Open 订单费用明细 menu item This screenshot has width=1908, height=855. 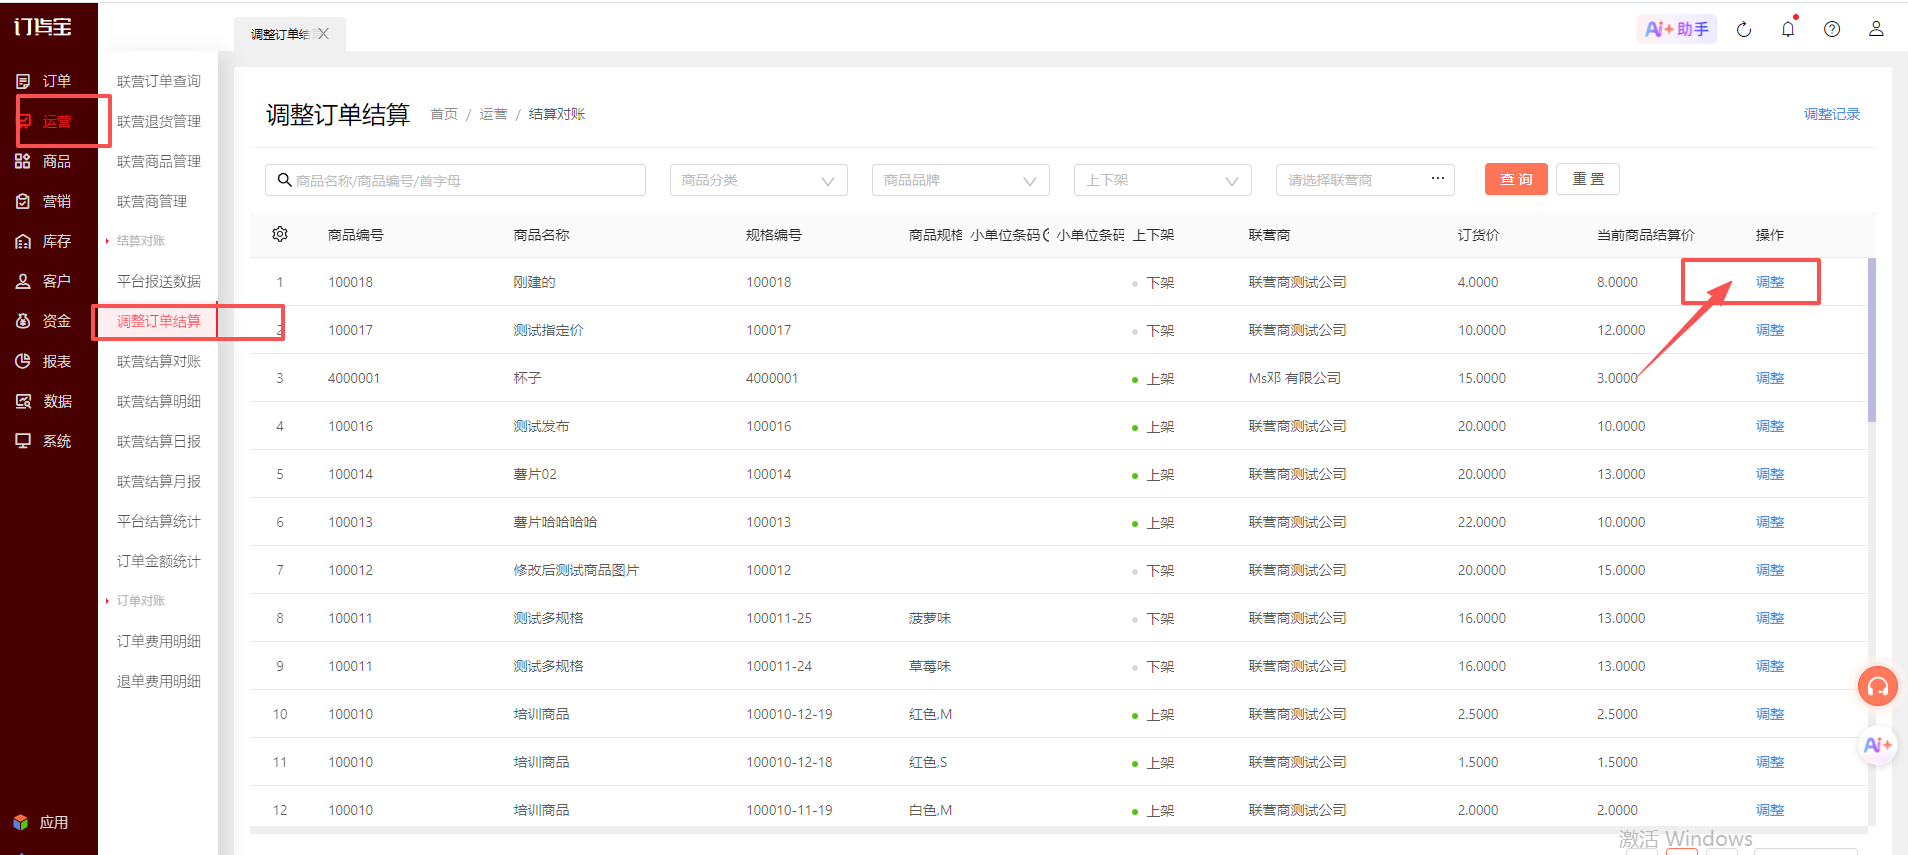click(x=159, y=641)
